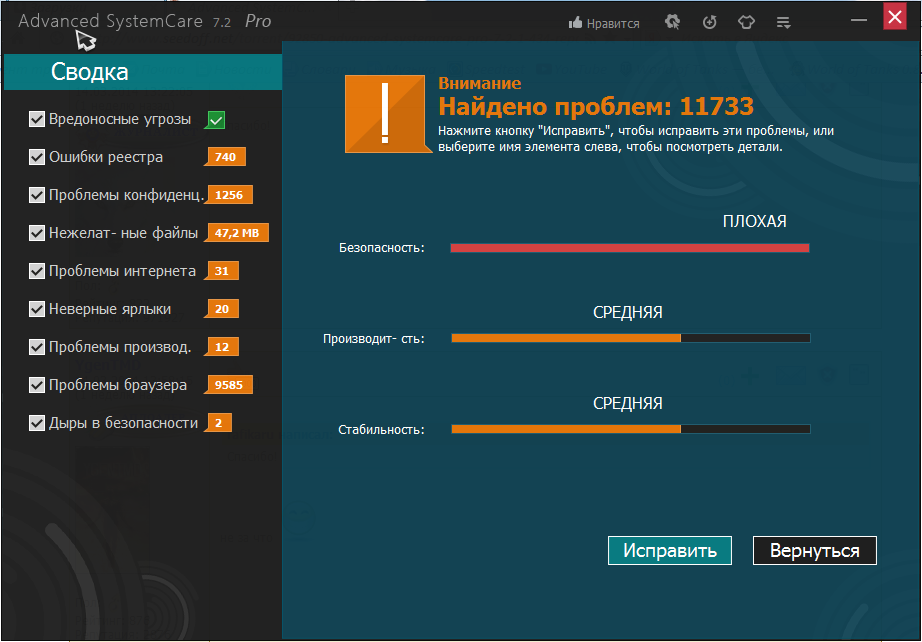Open Неверные ярлыки details

click(110, 309)
